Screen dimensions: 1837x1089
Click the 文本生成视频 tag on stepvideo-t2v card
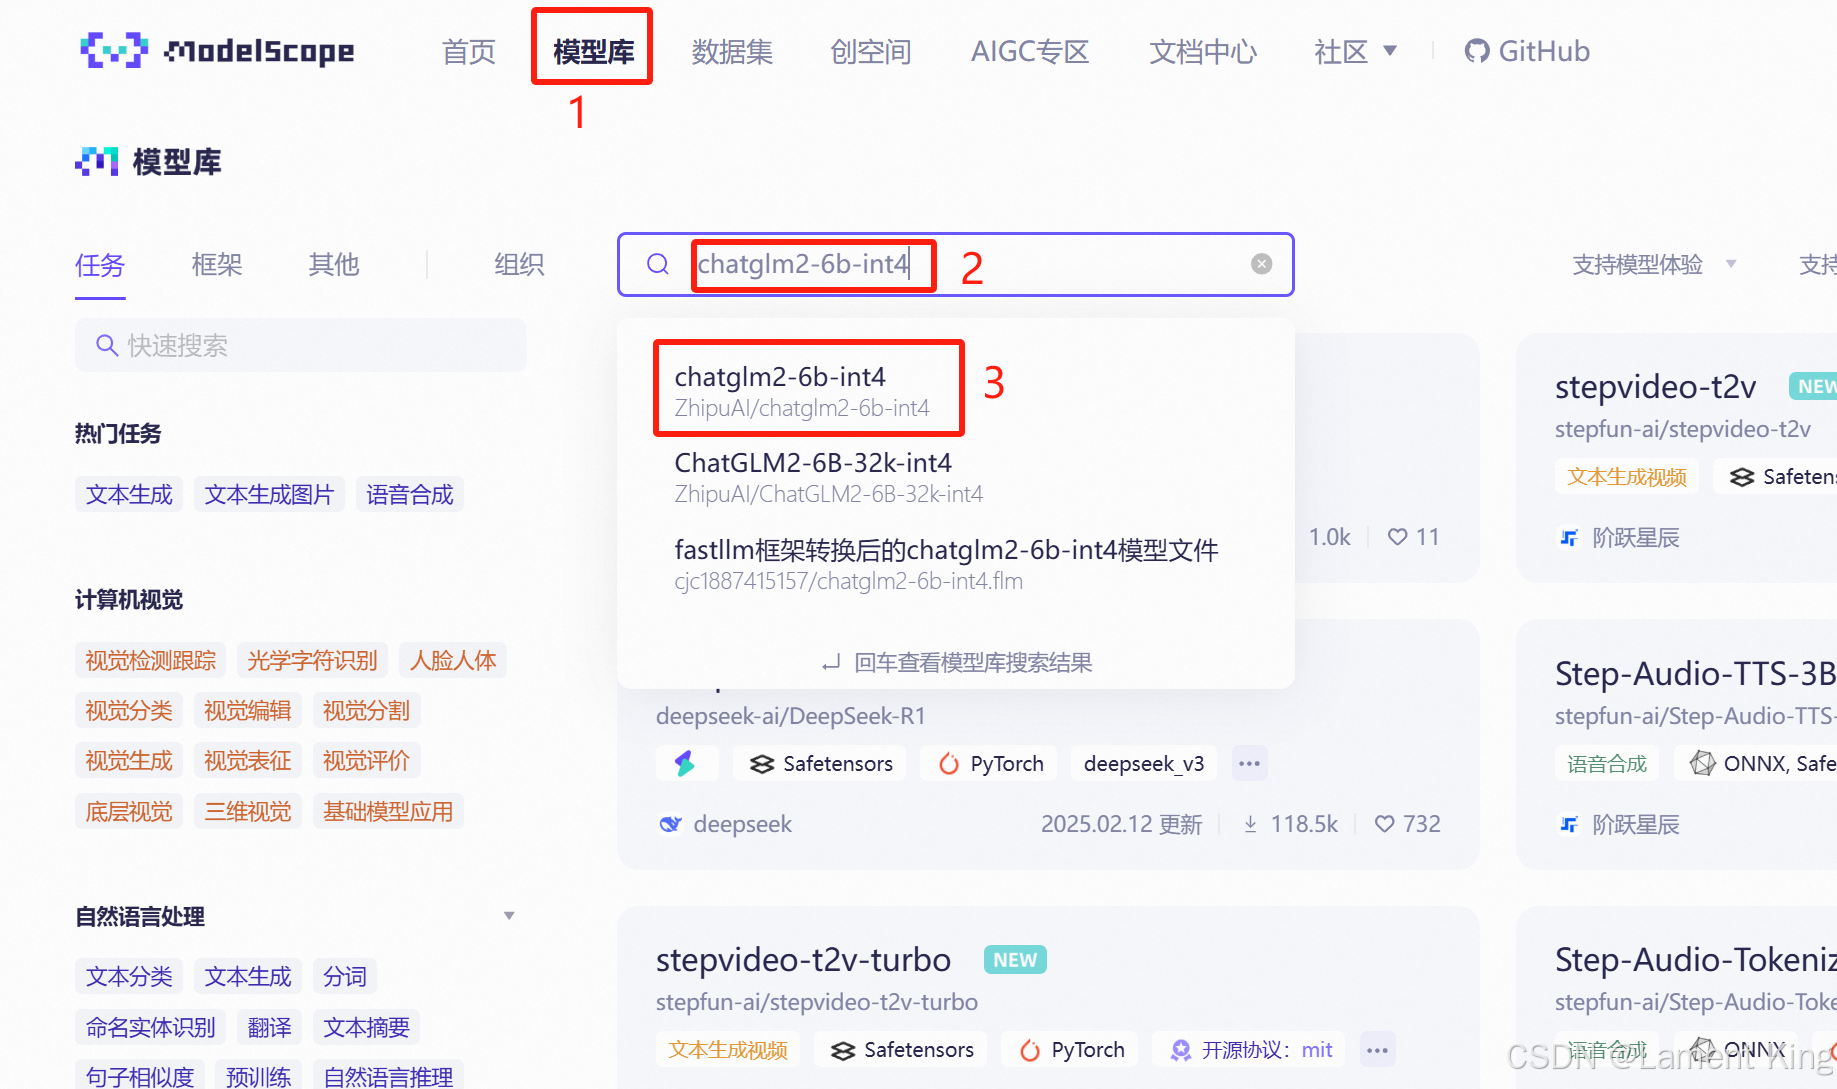(1627, 476)
